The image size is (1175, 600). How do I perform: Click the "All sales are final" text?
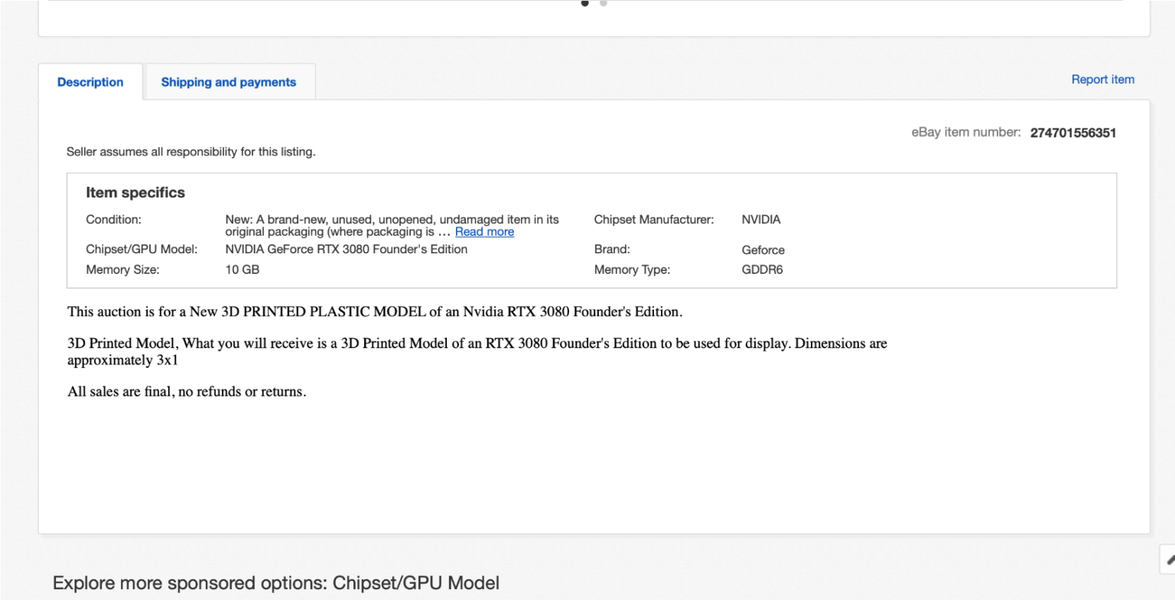tap(186, 392)
